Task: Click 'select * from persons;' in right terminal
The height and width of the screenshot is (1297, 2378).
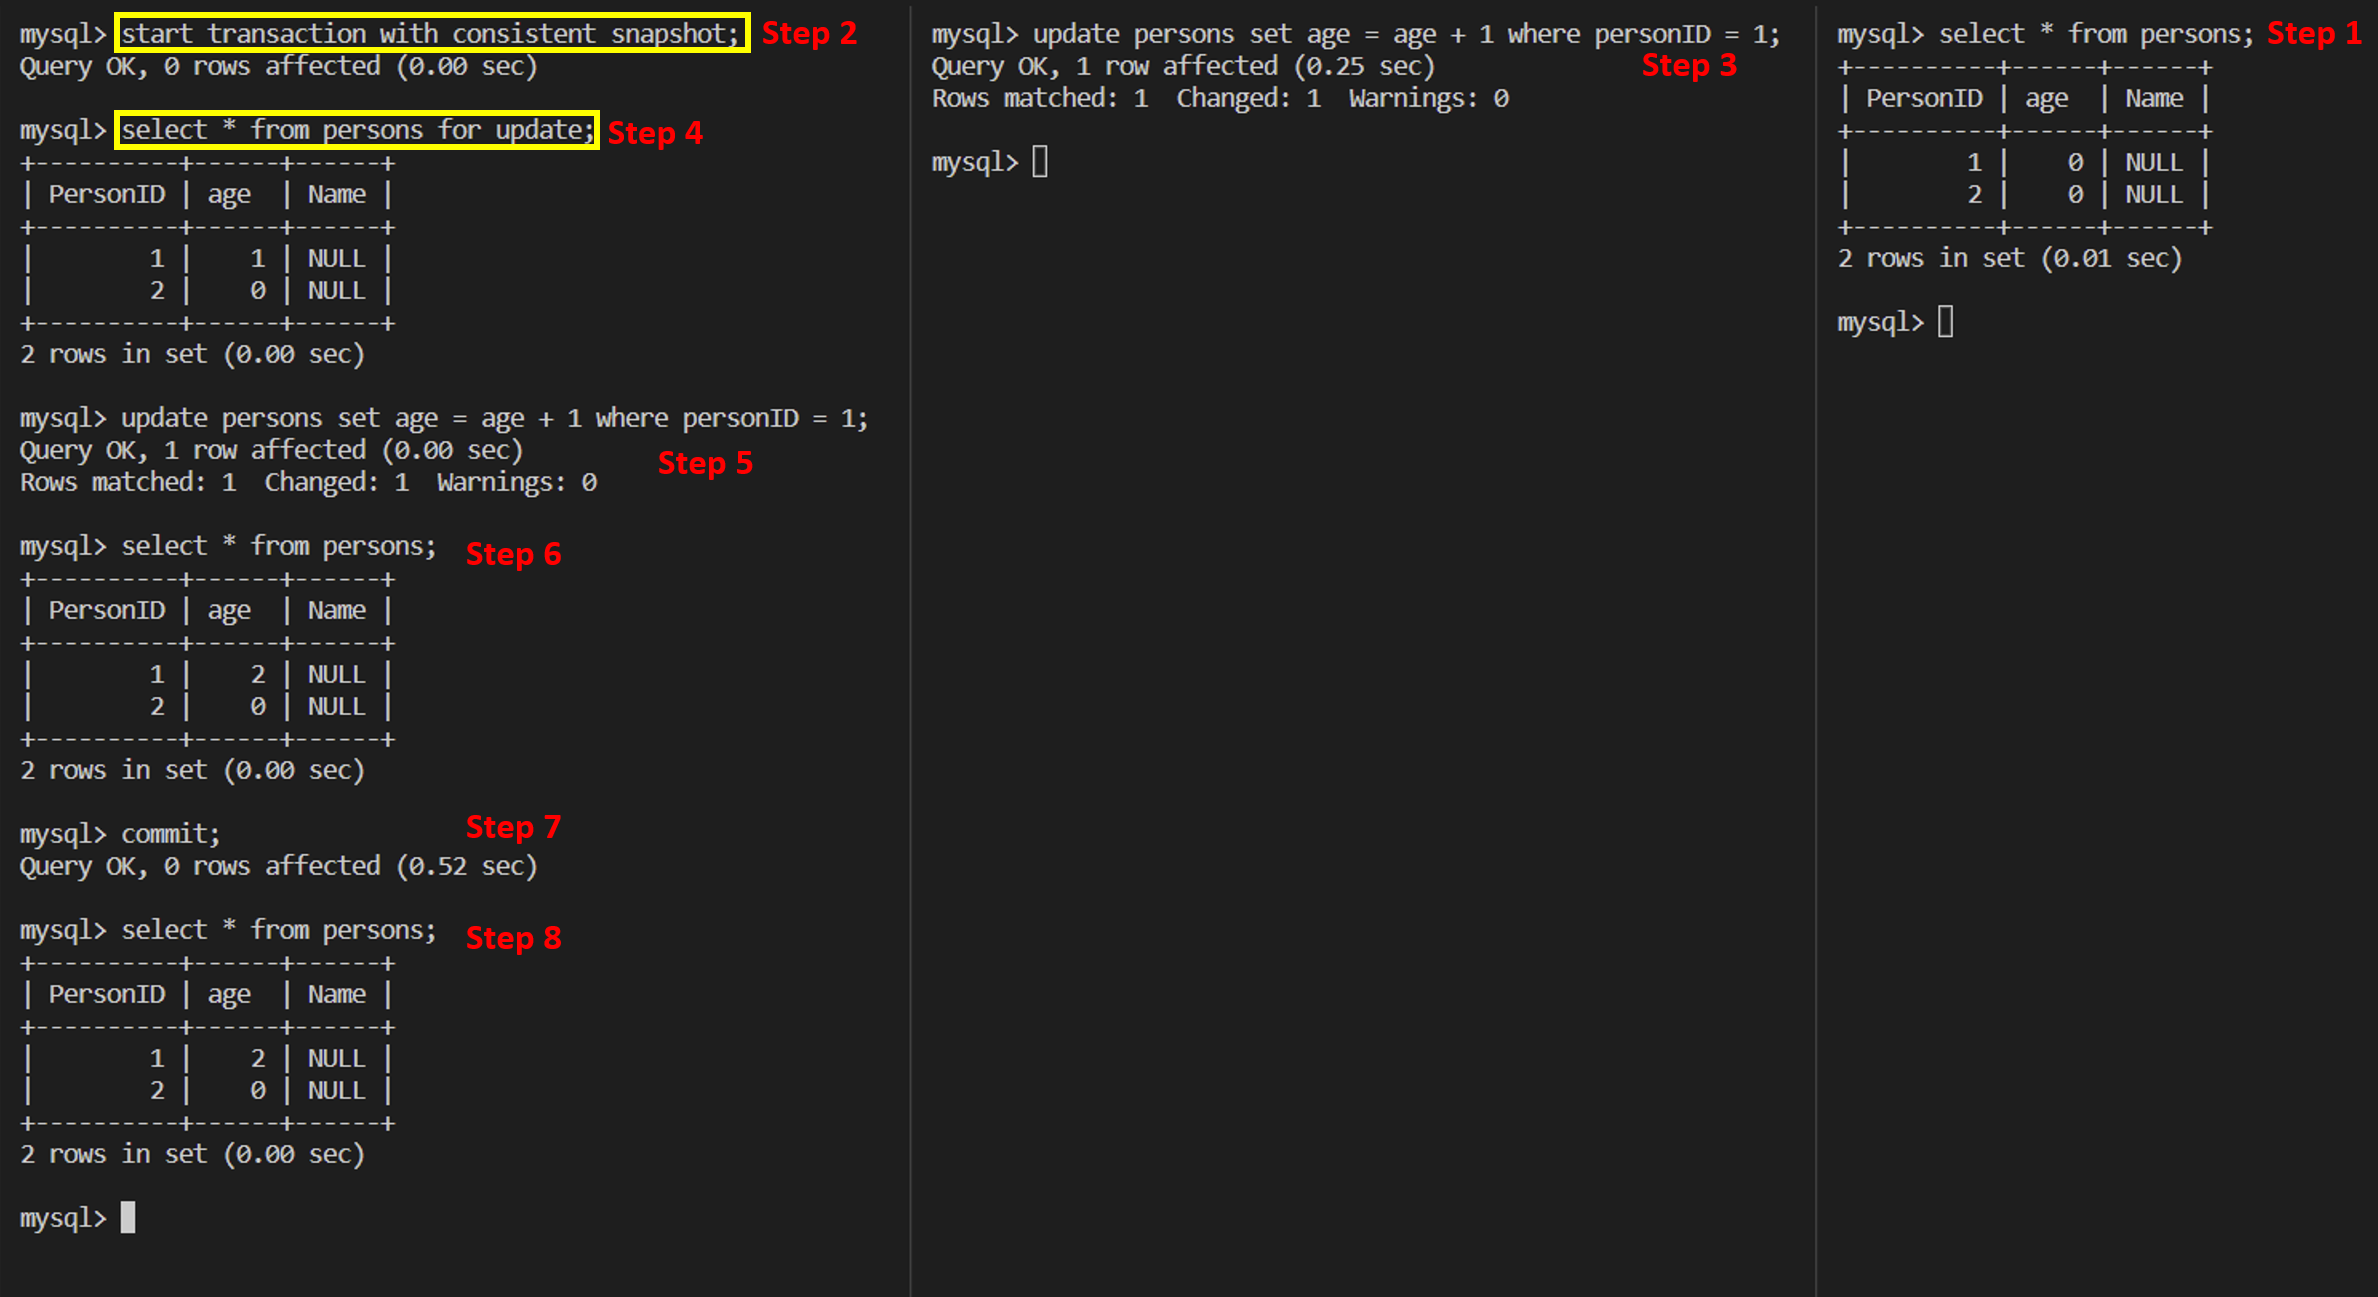Action: point(2096,35)
